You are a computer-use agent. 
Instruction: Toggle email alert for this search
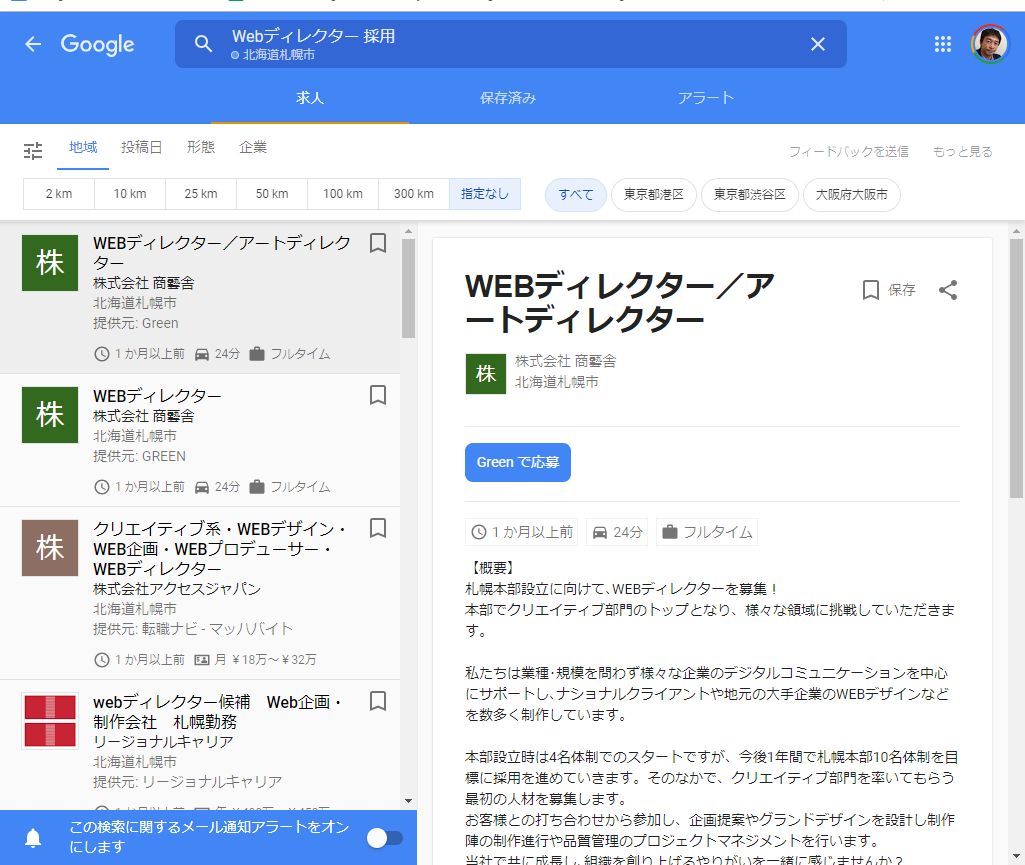click(x=384, y=838)
